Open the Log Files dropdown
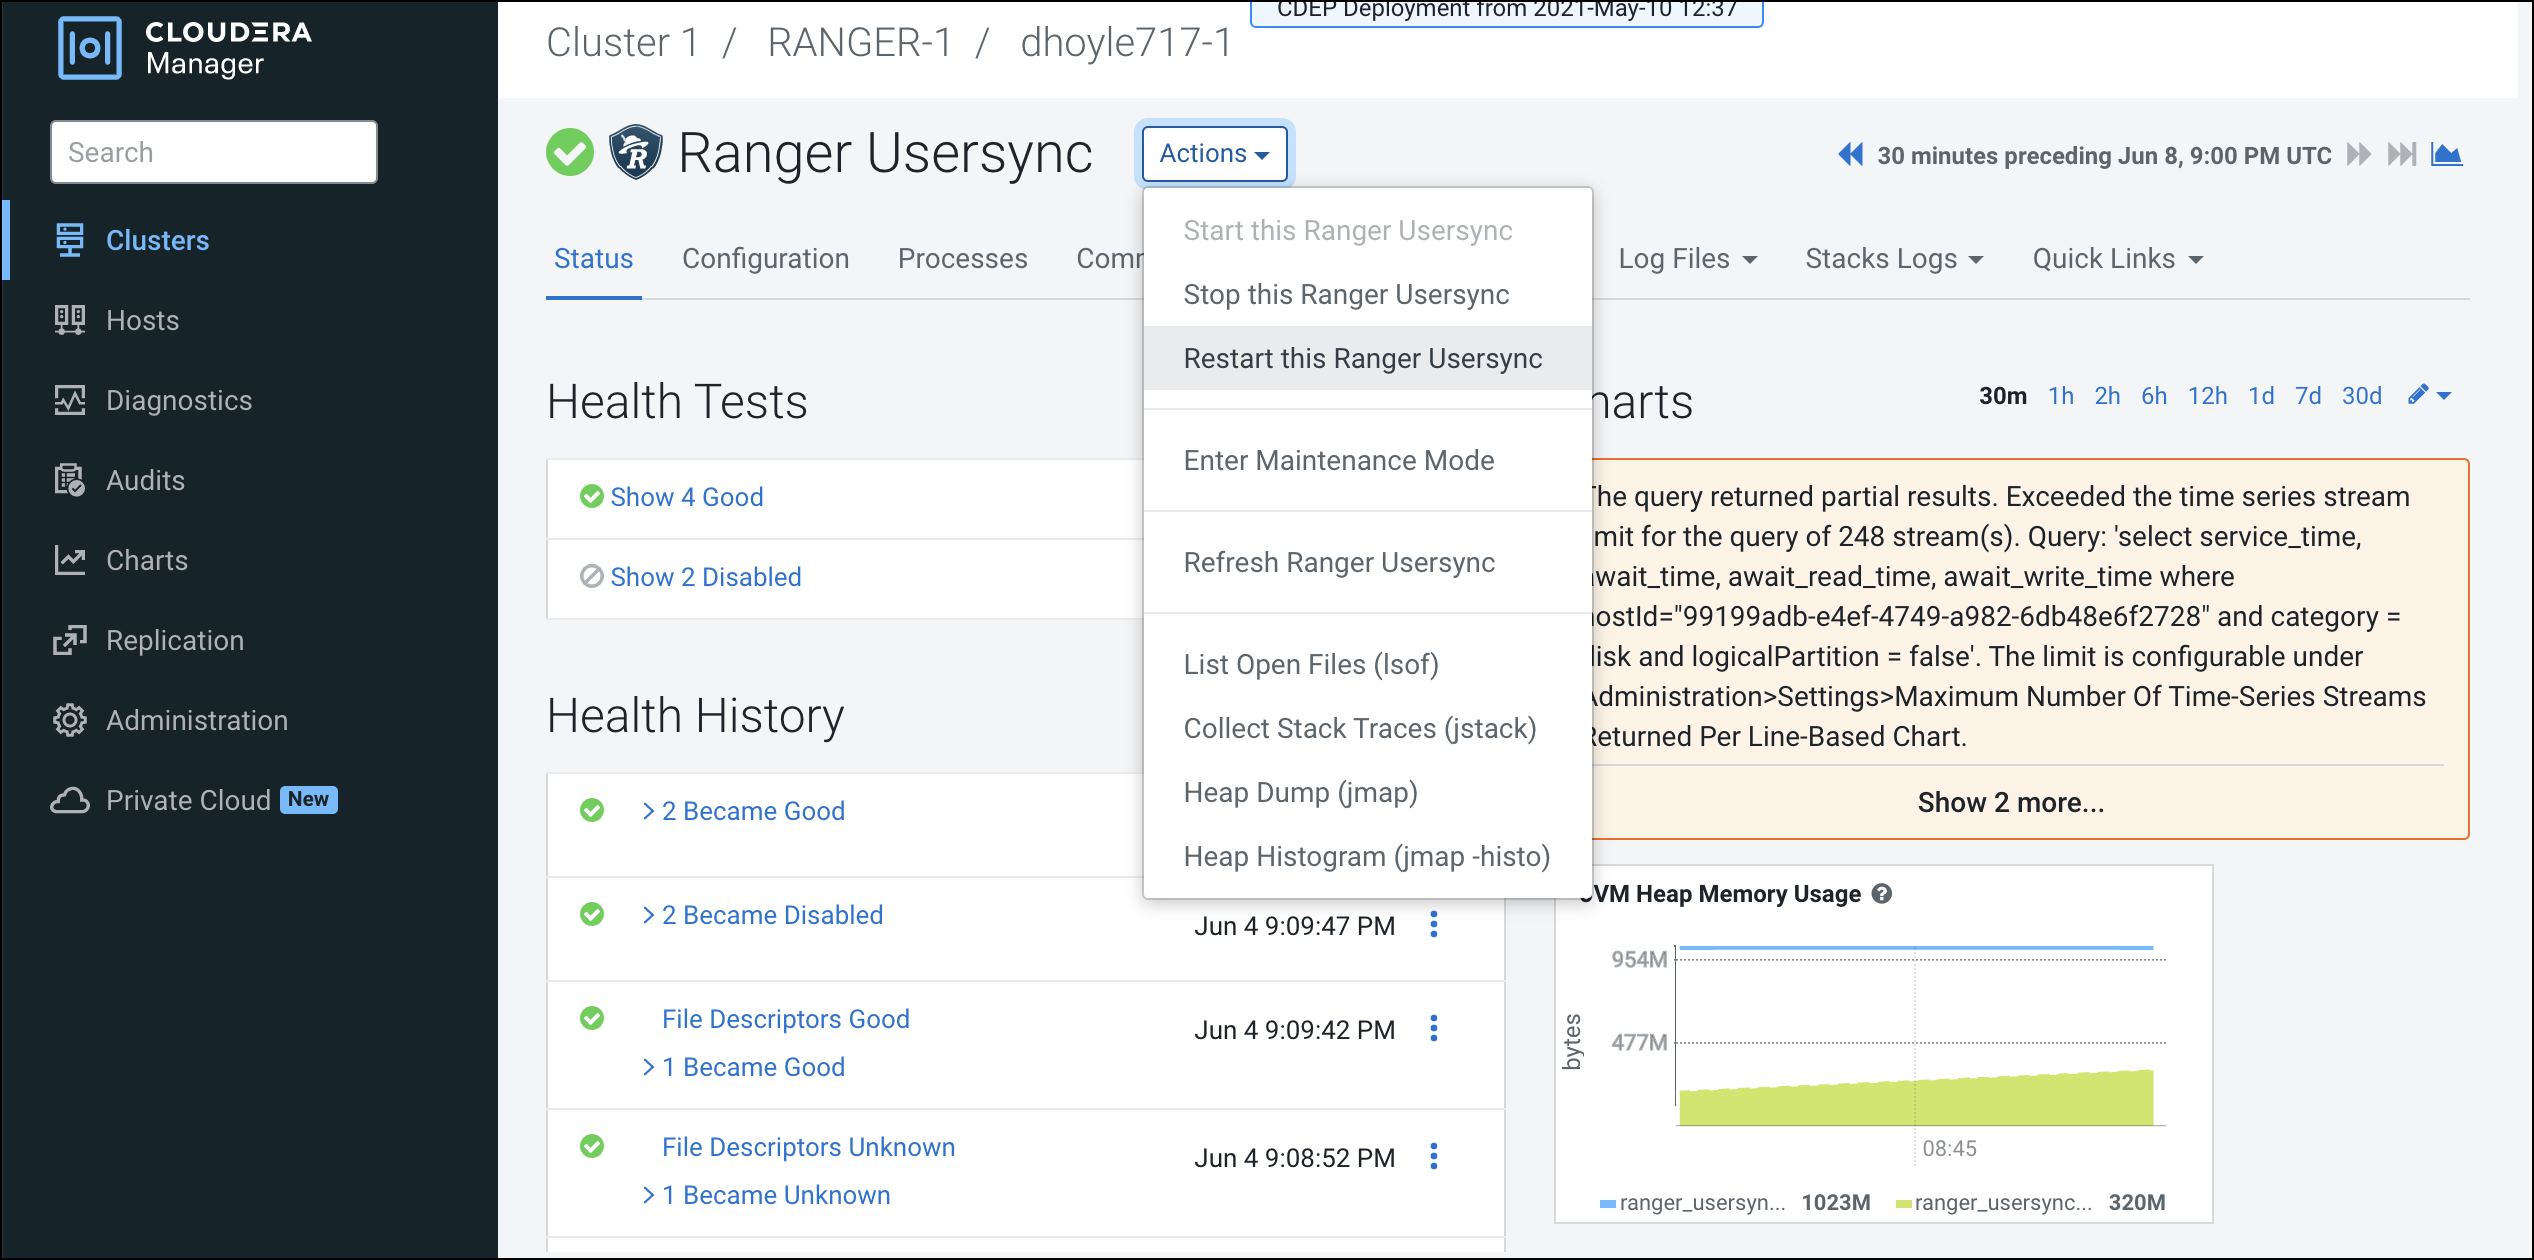Image resolution: width=2534 pixels, height=1260 pixels. 1687,259
